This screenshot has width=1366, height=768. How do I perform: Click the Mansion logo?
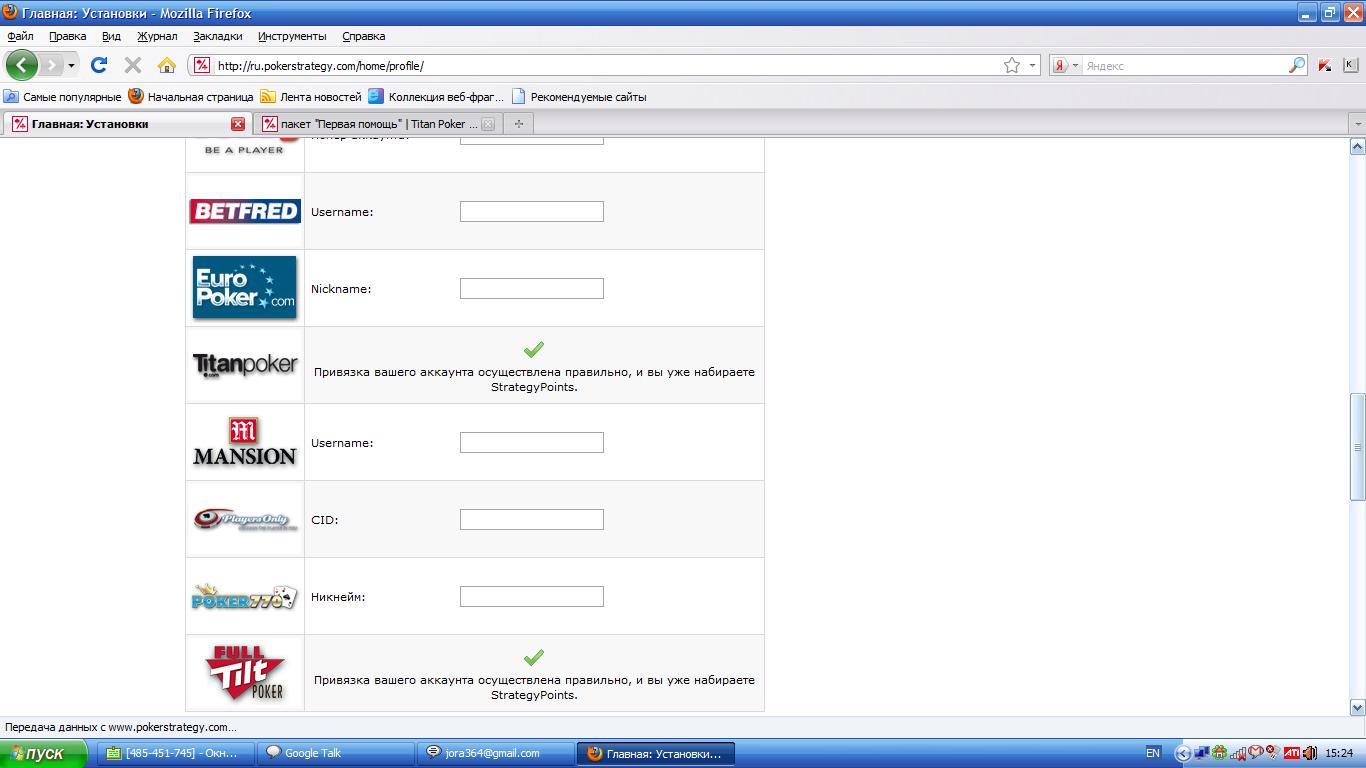245,442
